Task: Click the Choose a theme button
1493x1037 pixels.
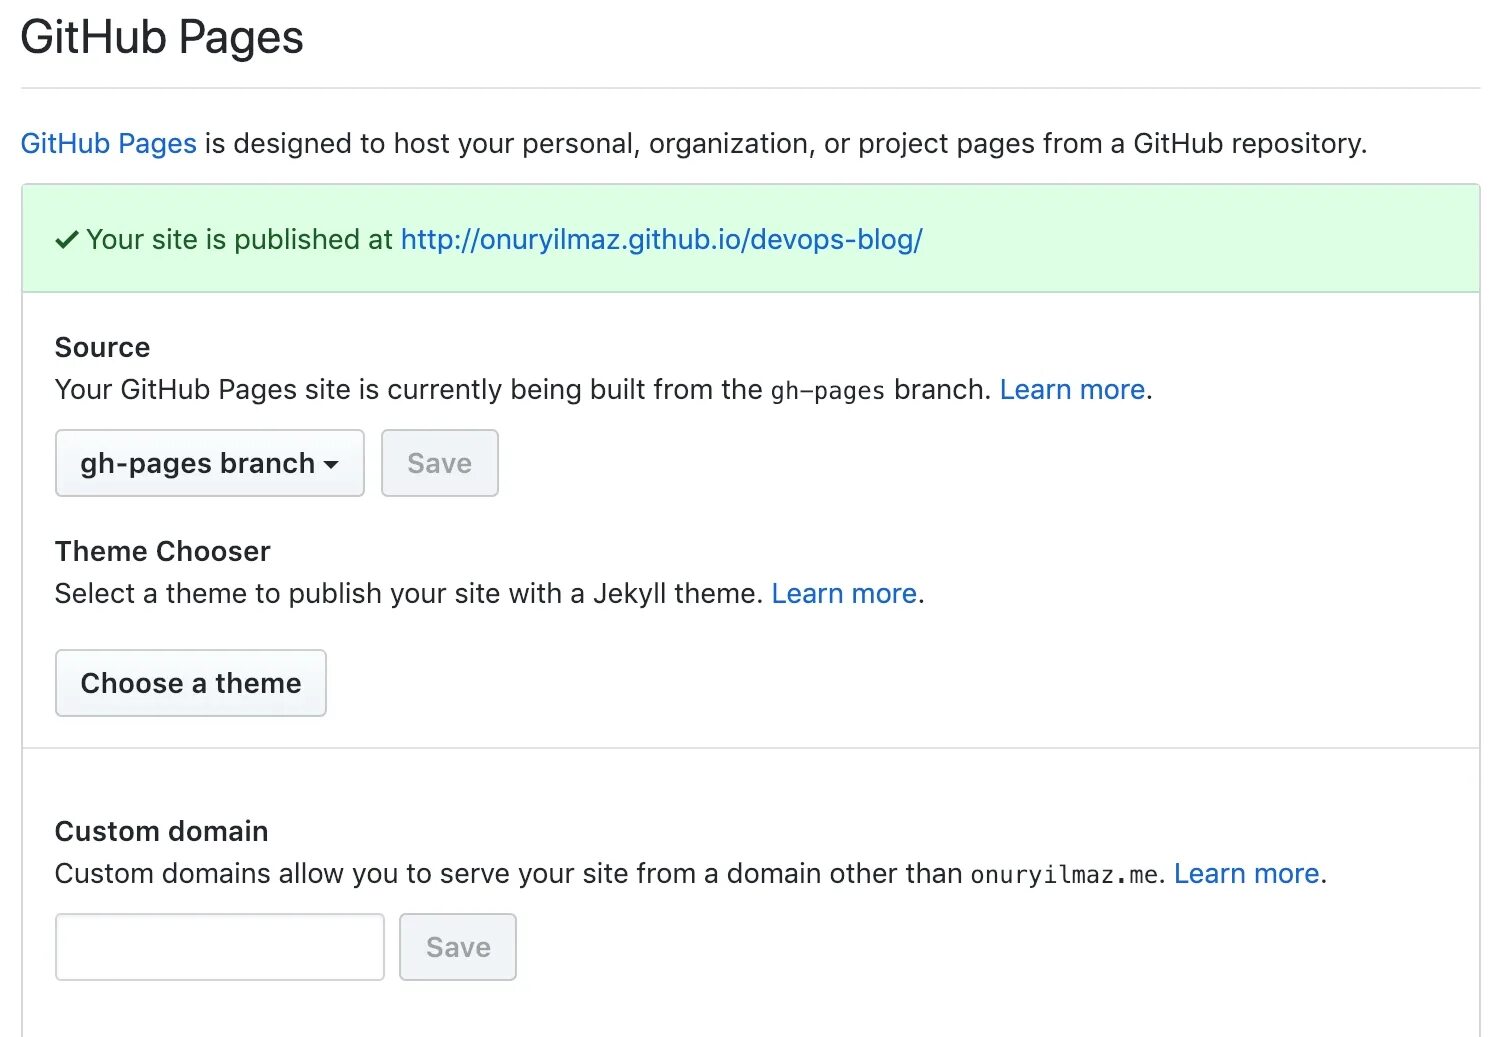Action: pyautogui.click(x=191, y=683)
